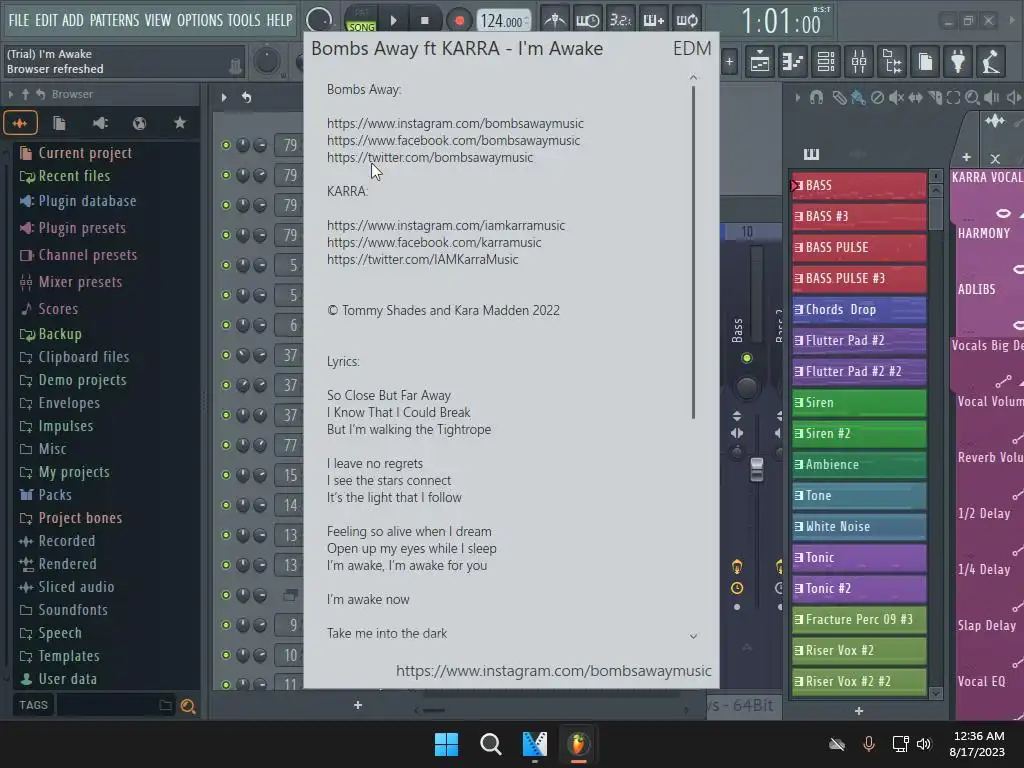
Task: Open the Channel rack options arrow menu
Action: click(224, 97)
